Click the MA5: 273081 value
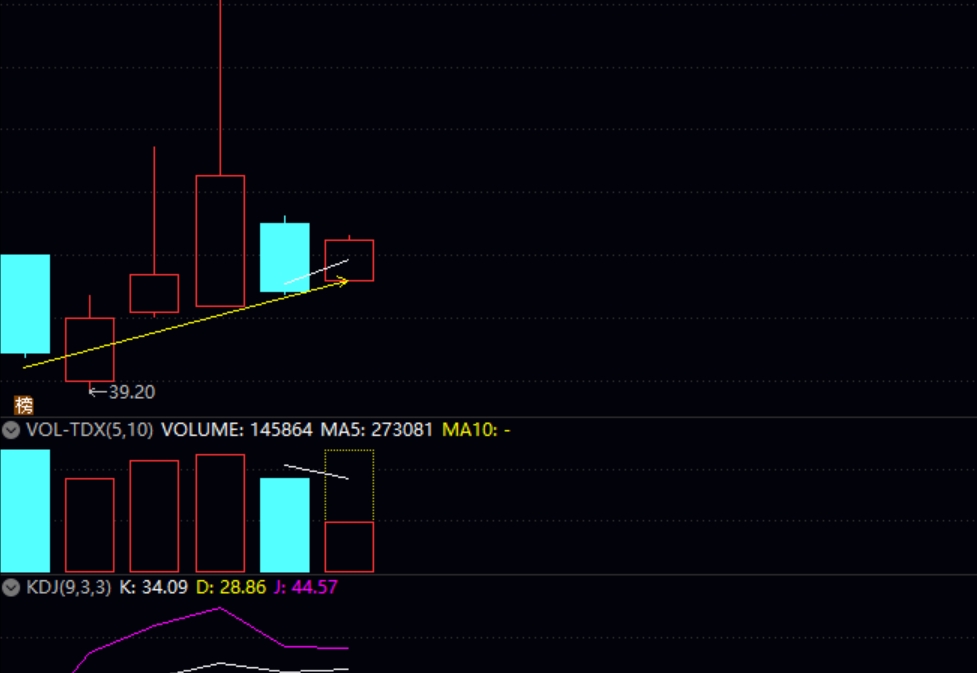The width and height of the screenshot is (977, 673). pyautogui.click(x=376, y=430)
